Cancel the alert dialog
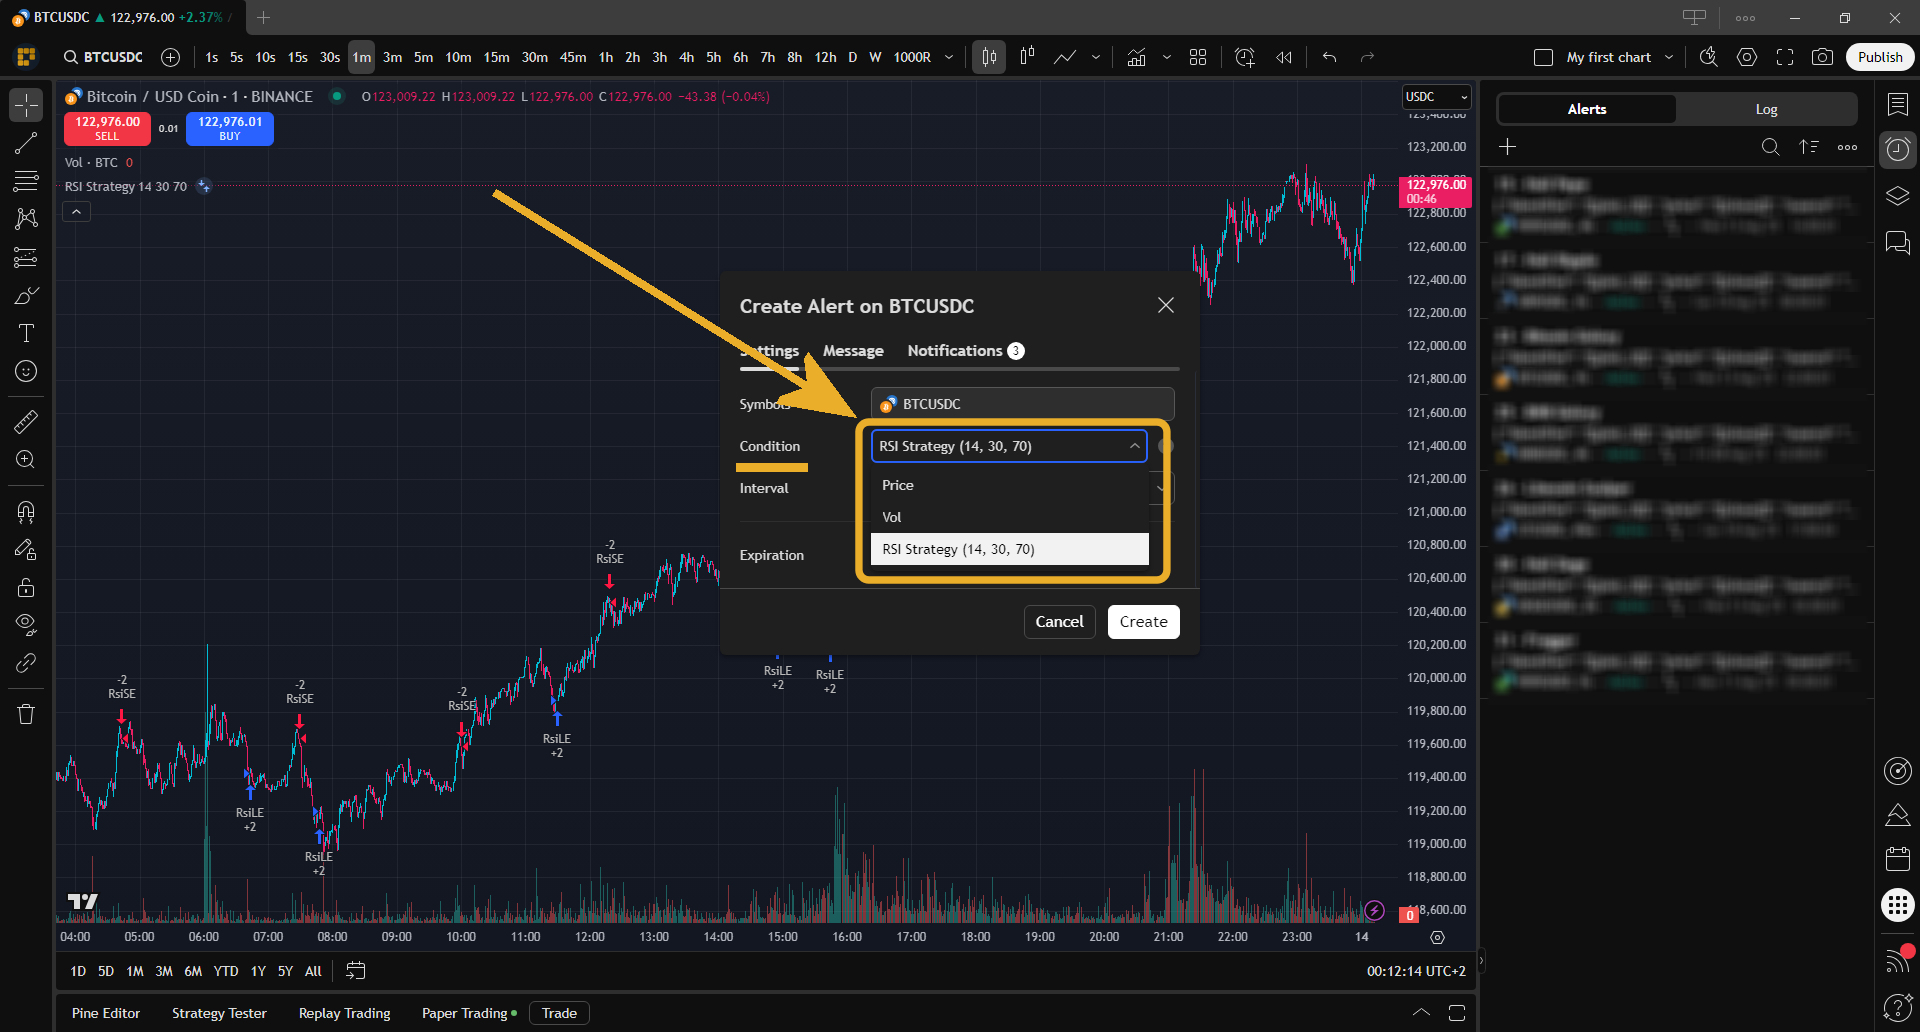Viewport: 1920px width, 1032px height. click(x=1059, y=621)
